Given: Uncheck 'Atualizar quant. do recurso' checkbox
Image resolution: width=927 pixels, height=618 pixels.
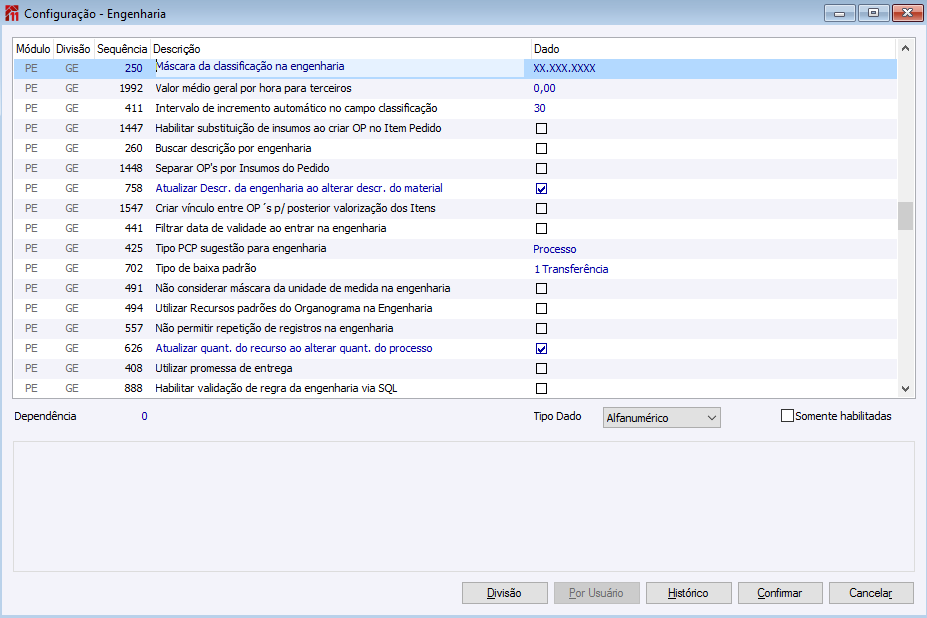Looking at the screenshot, I should click(x=541, y=349).
